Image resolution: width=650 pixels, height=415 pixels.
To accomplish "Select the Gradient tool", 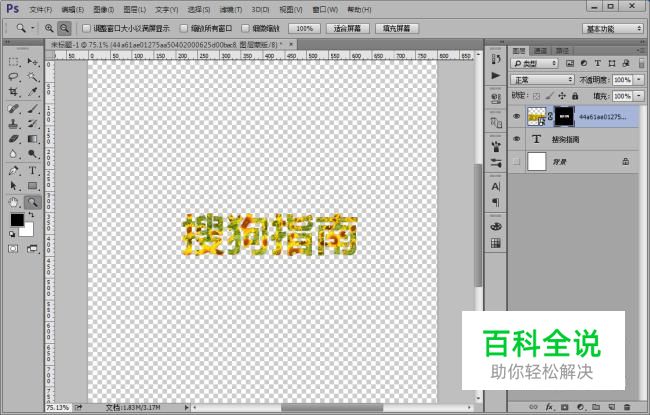I will (x=32, y=139).
